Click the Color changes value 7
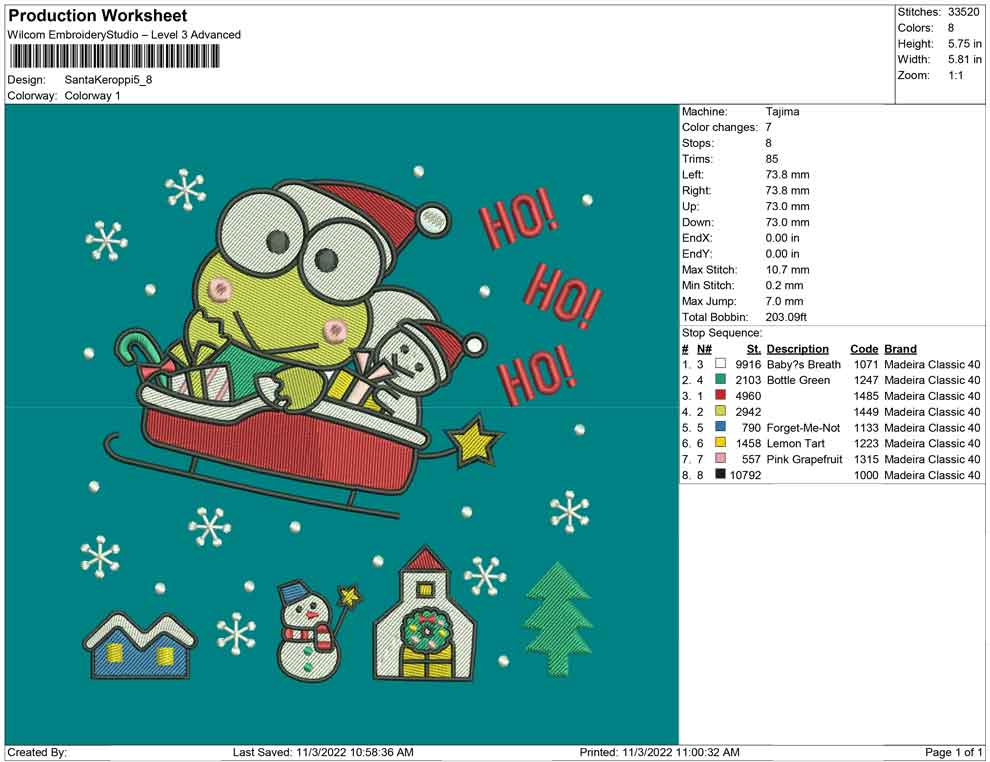Image resolution: width=990 pixels, height=762 pixels. coord(768,128)
